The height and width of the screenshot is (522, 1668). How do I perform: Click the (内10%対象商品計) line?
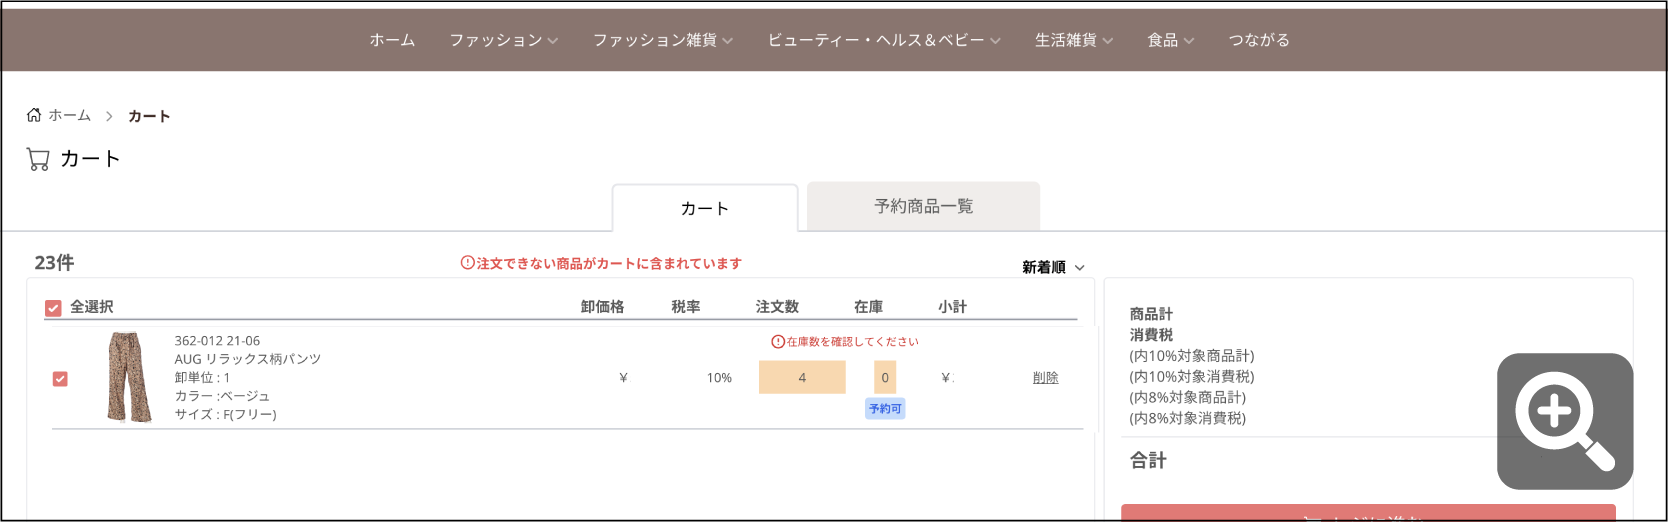point(1192,356)
